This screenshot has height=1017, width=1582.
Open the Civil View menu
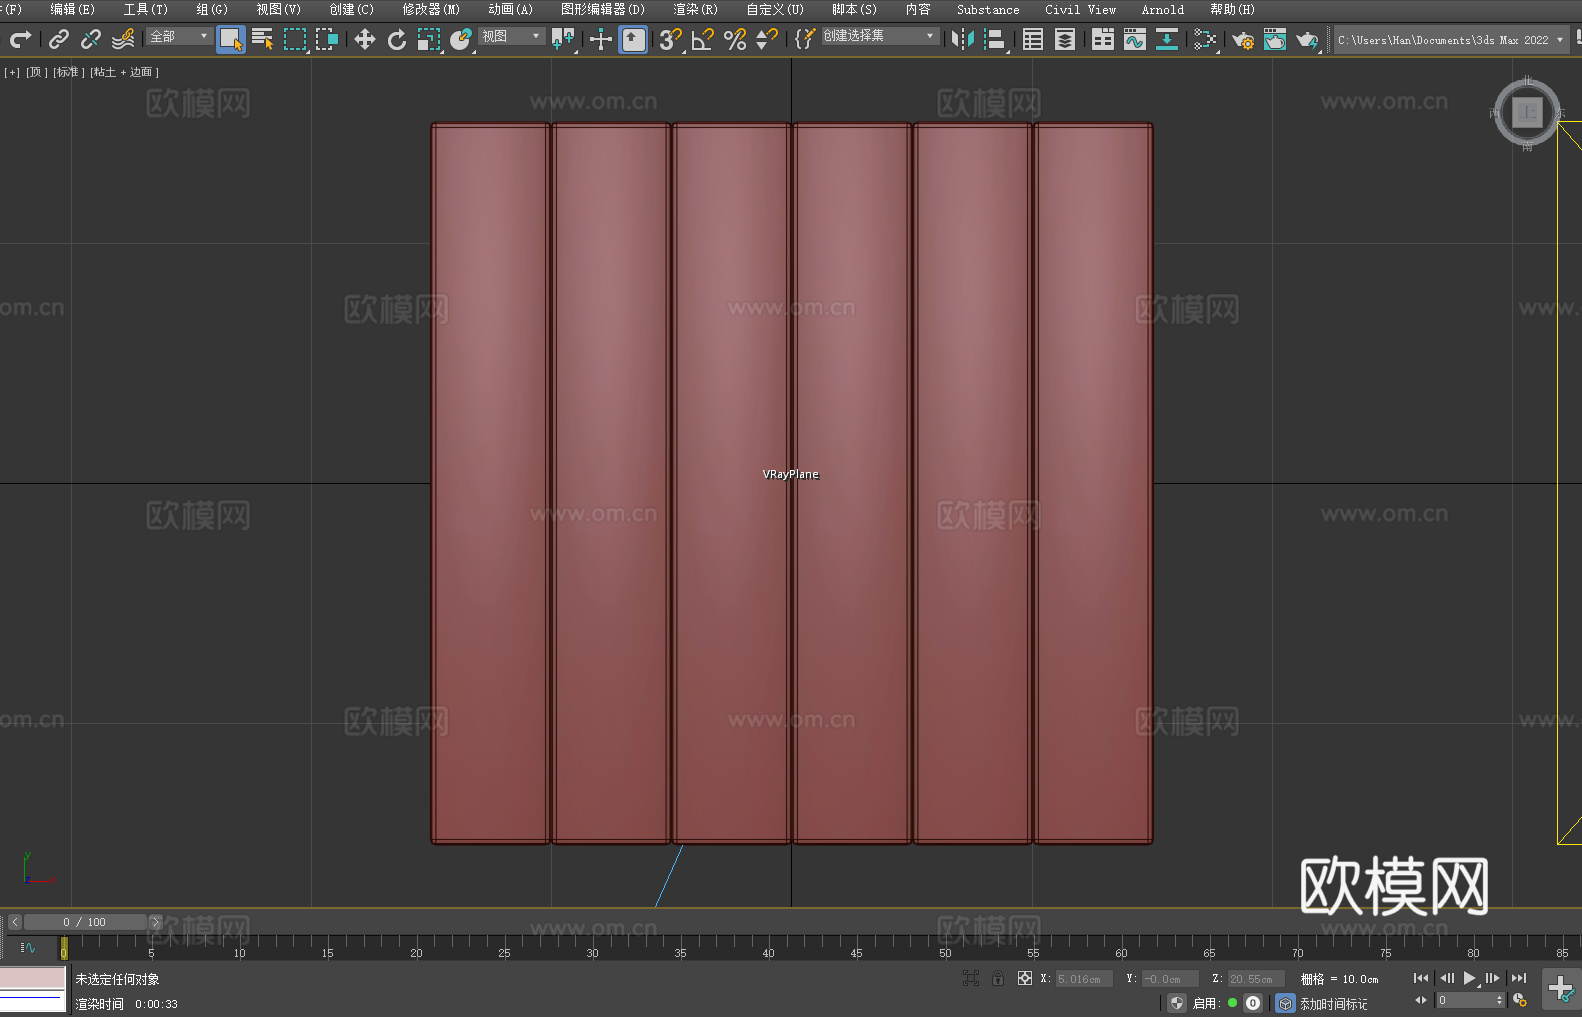pos(1080,9)
